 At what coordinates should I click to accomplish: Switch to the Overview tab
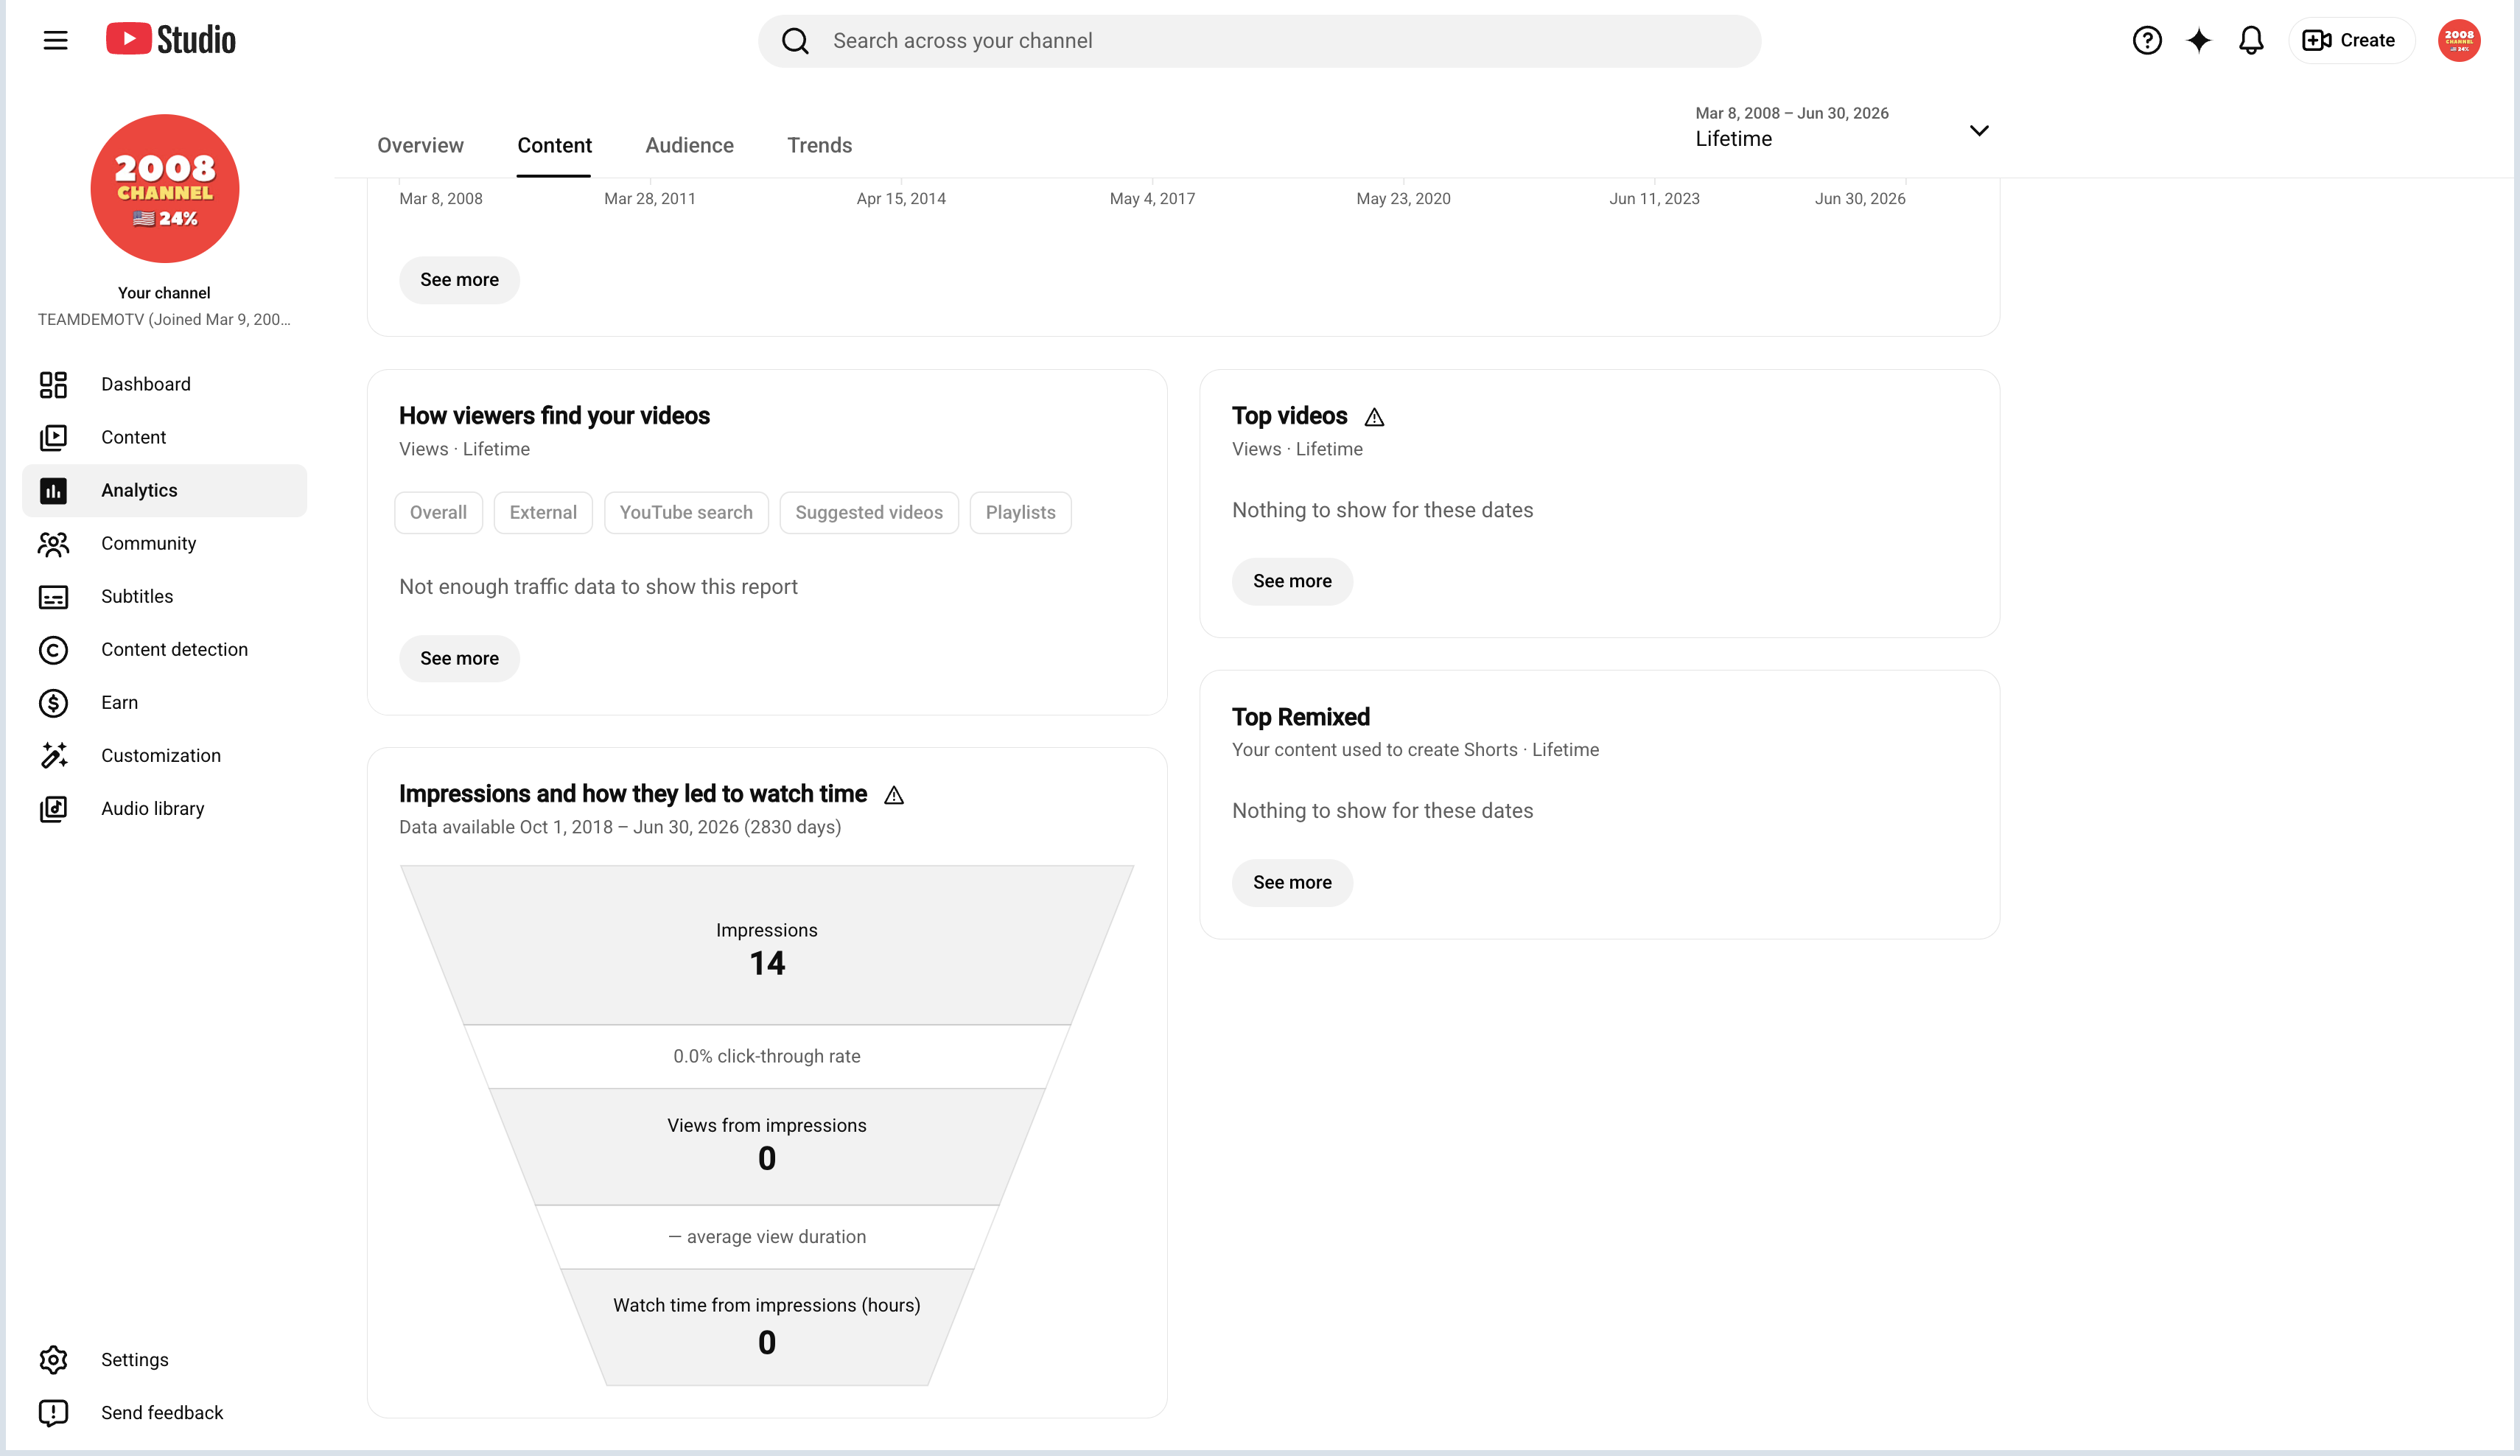click(x=420, y=145)
